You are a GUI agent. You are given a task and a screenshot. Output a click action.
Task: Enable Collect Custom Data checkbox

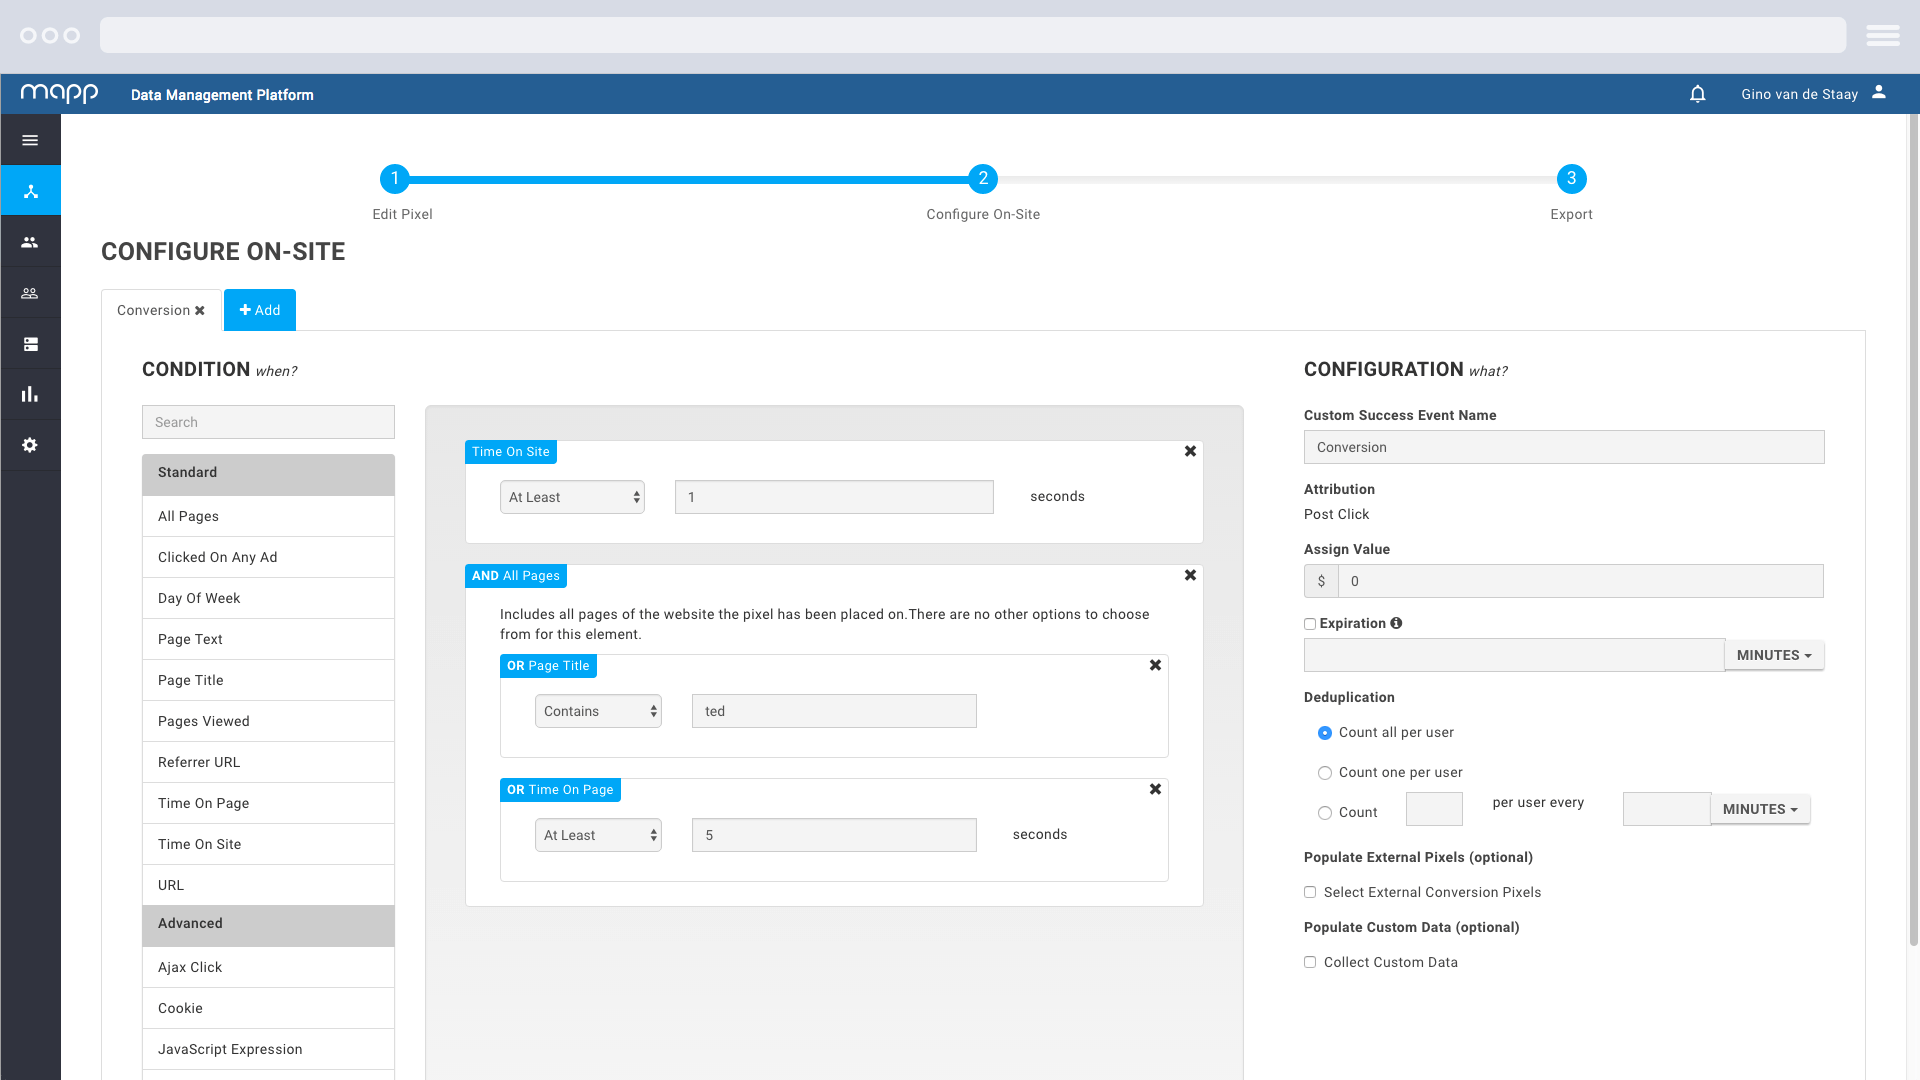tap(1309, 961)
